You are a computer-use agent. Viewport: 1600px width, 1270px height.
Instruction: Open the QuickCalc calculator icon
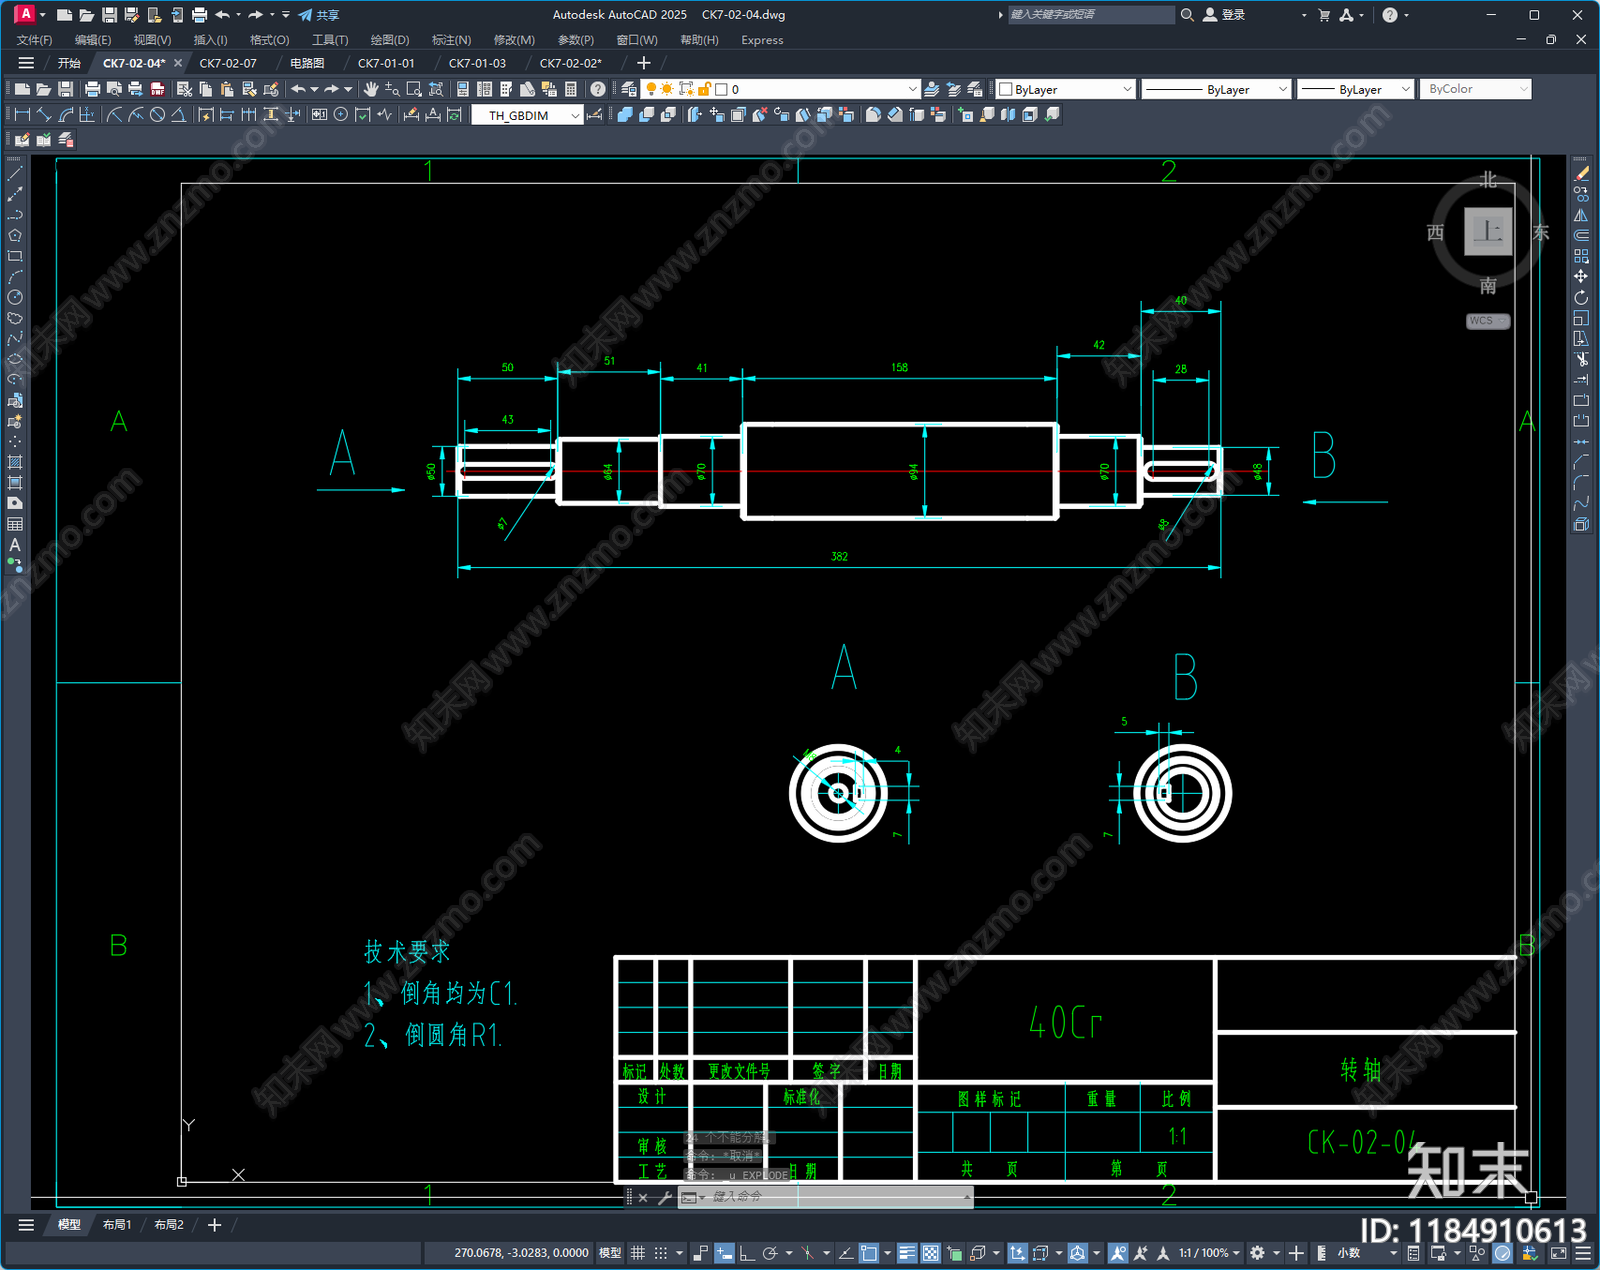[571, 89]
